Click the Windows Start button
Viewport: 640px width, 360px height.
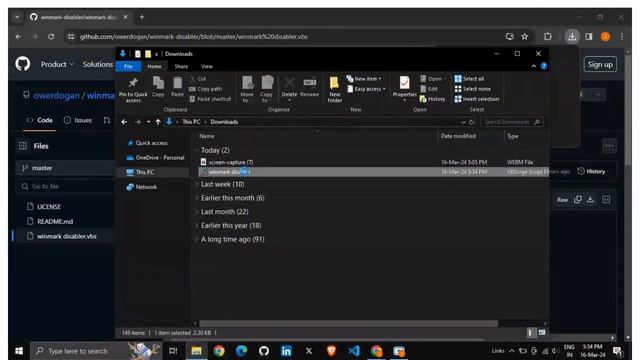(19, 351)
